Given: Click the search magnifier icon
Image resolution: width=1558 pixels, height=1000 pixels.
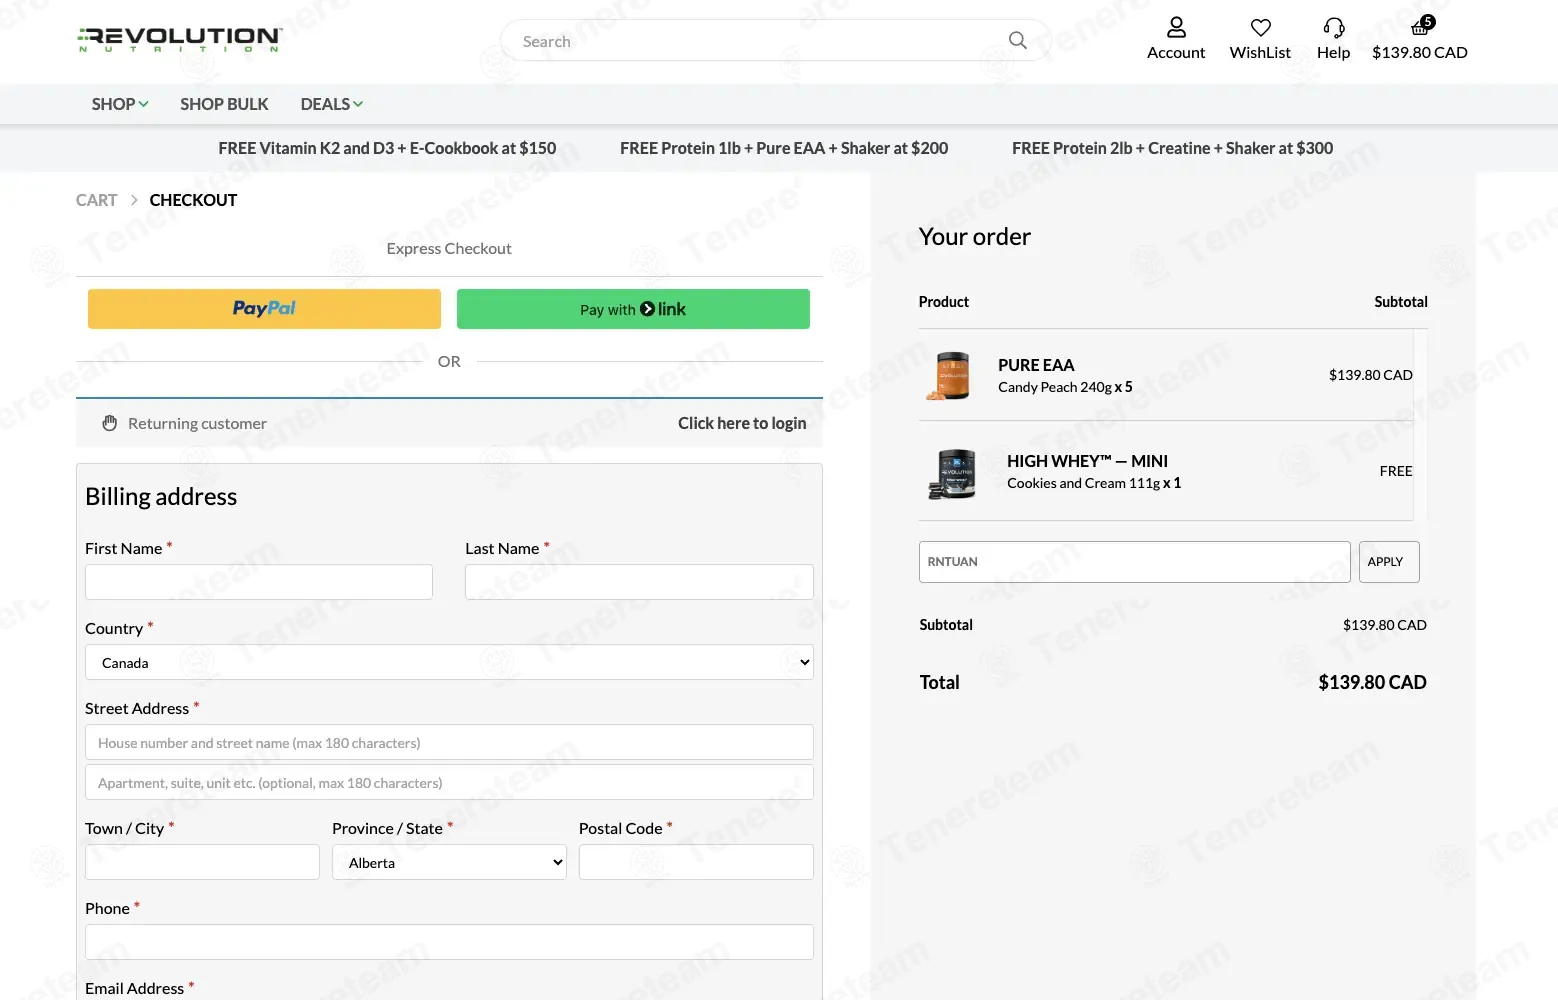Looking at the screenshot, I should [x=1018, y=40].
